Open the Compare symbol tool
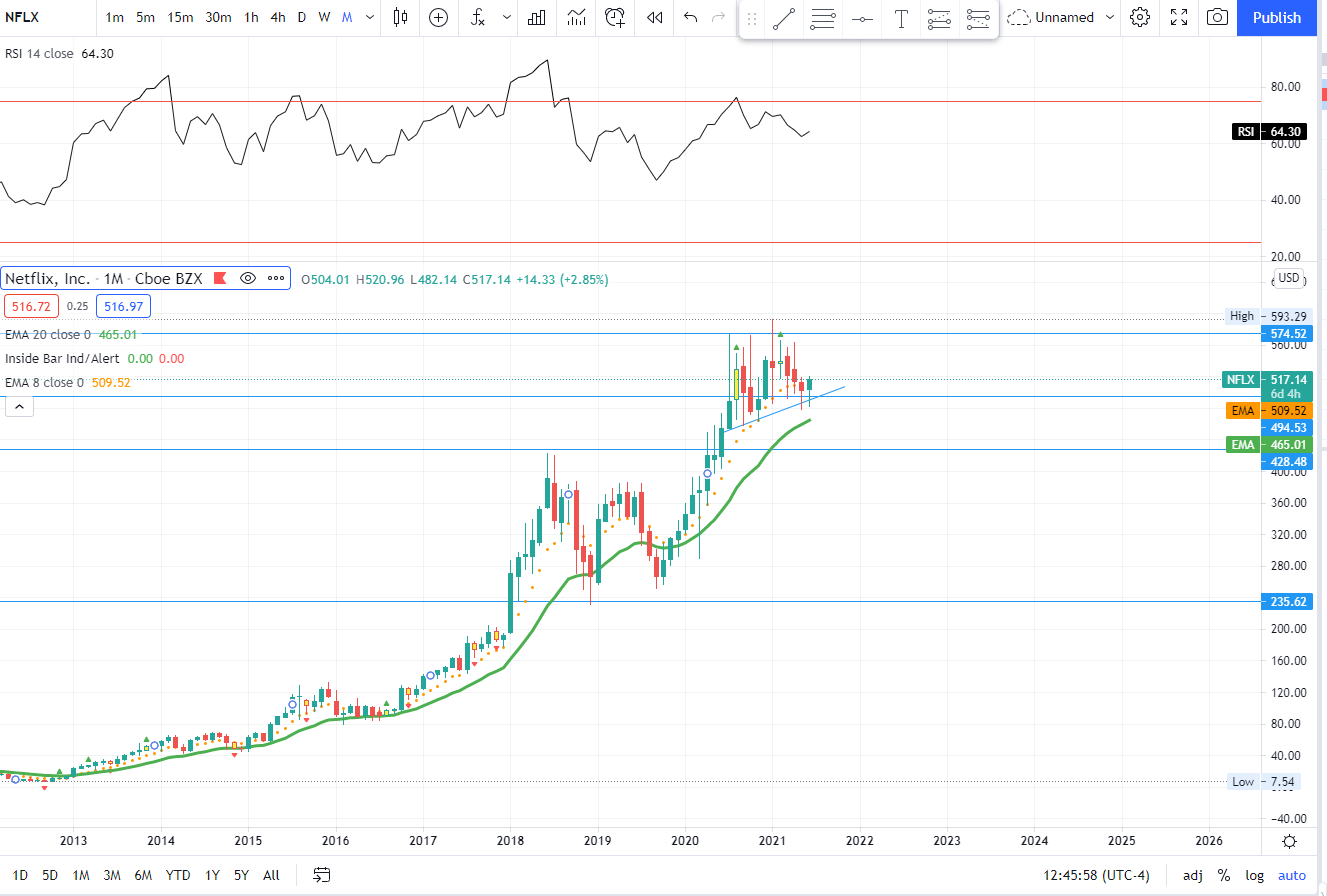This screenshot has width=1327, height=896. pyautogui.click(x=438, y=18)
